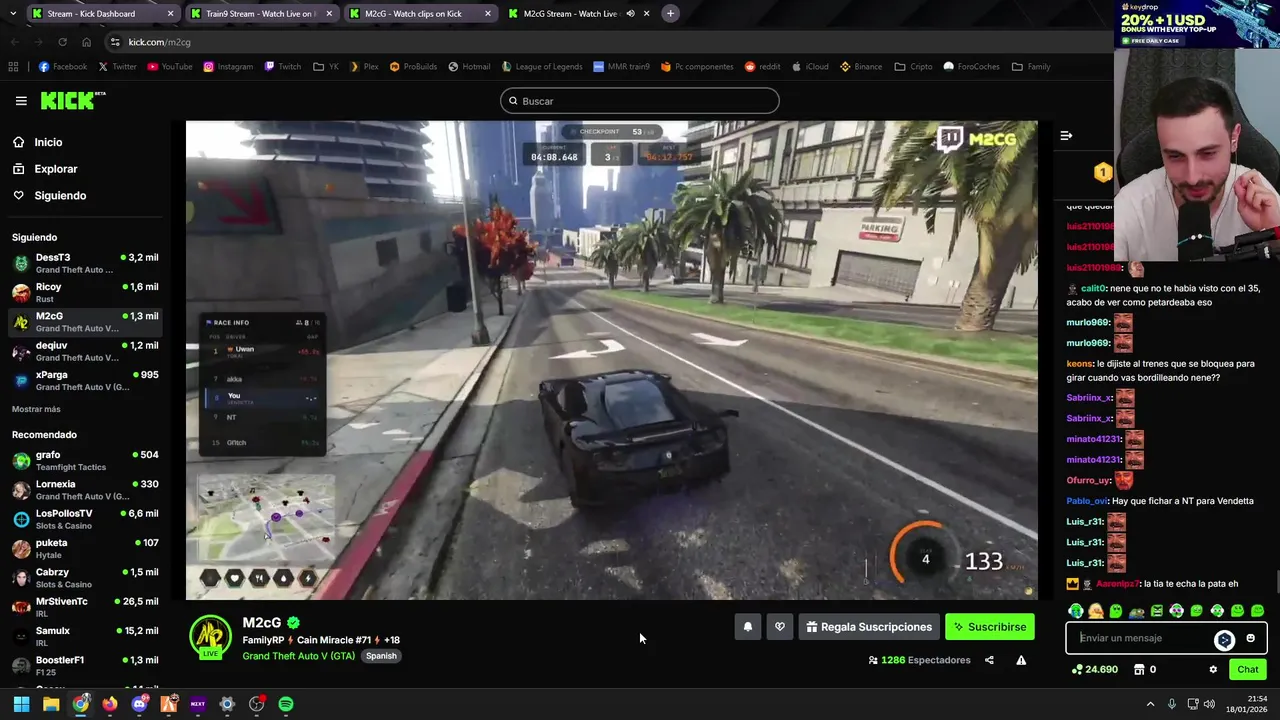Viewport: 1280px width, 720px height.
Task: Open site information icon in address bar
Action: tap(116, 42)
